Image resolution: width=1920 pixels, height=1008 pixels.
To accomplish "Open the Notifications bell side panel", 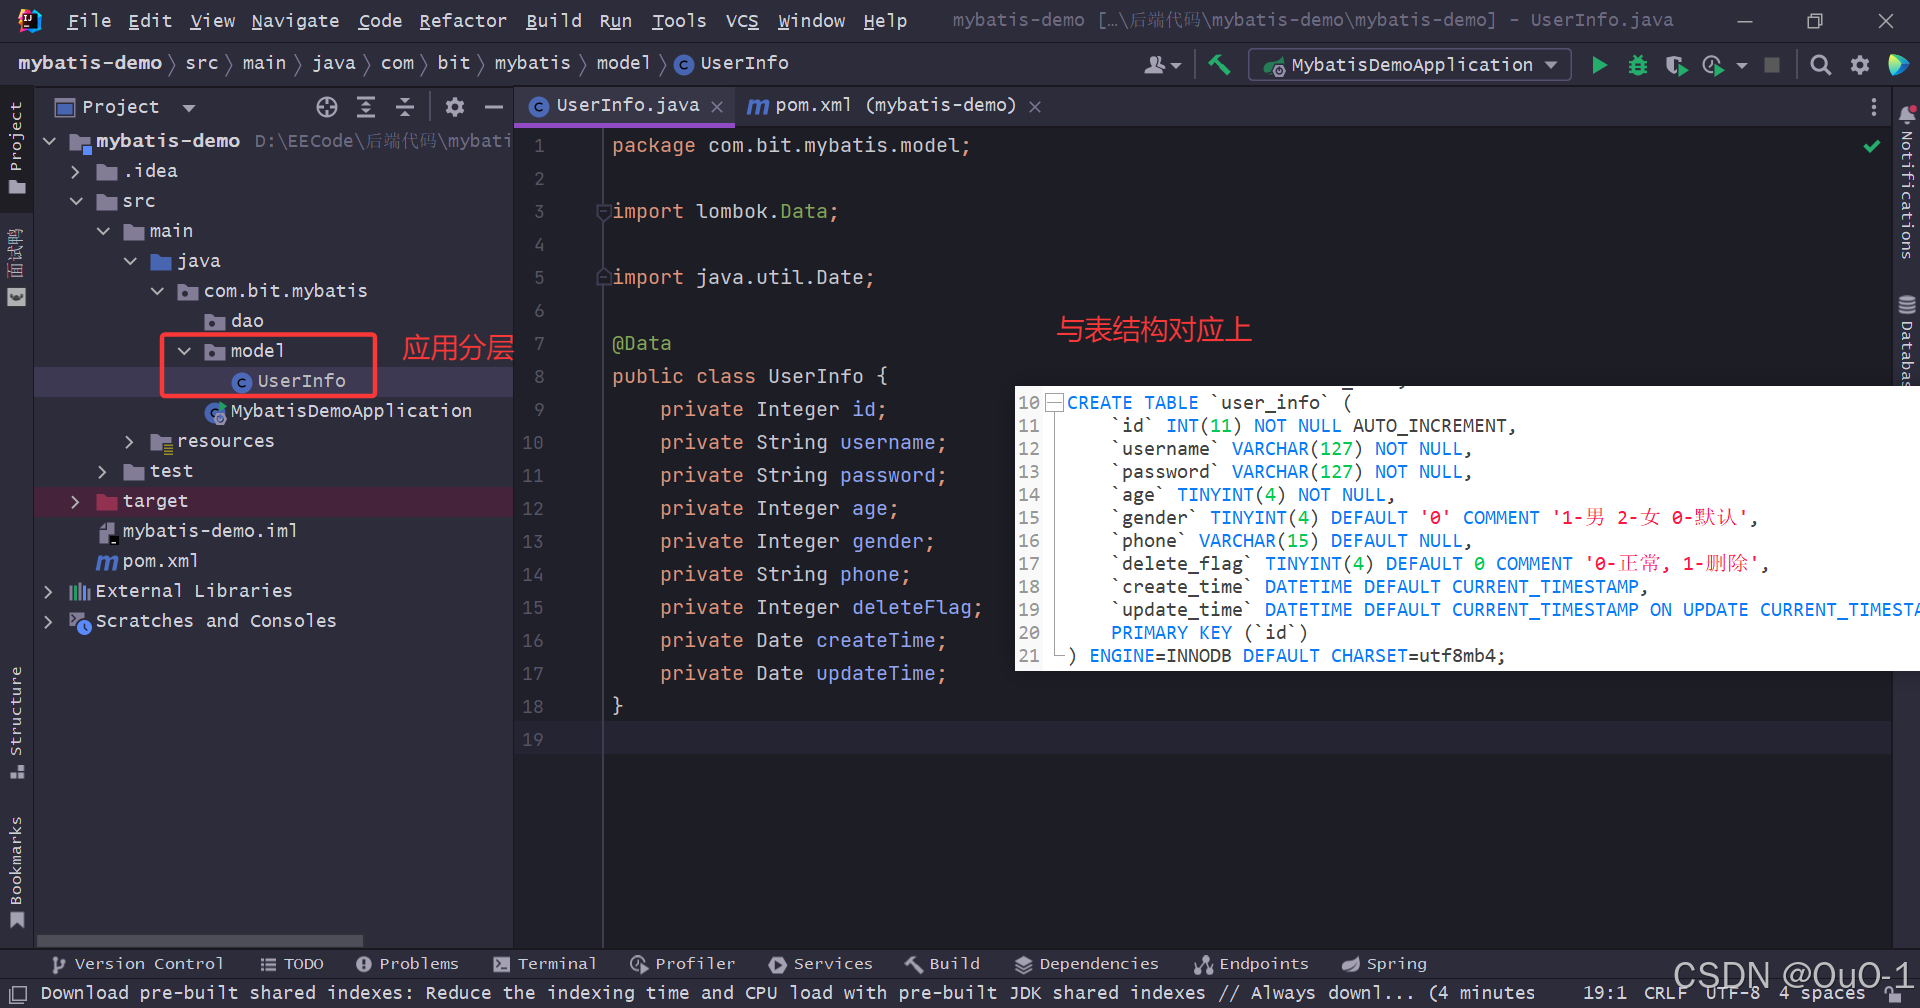I will 1907,182.
